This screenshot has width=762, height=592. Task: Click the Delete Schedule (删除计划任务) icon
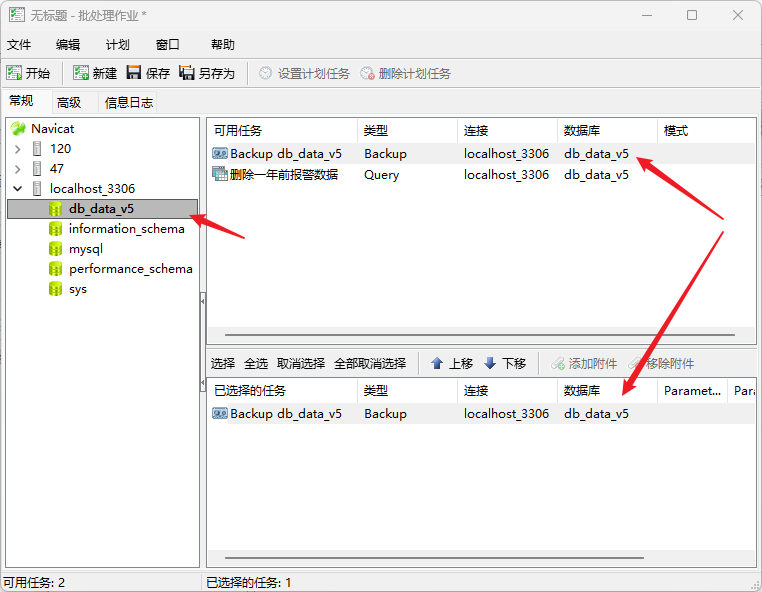pos(367,73)
